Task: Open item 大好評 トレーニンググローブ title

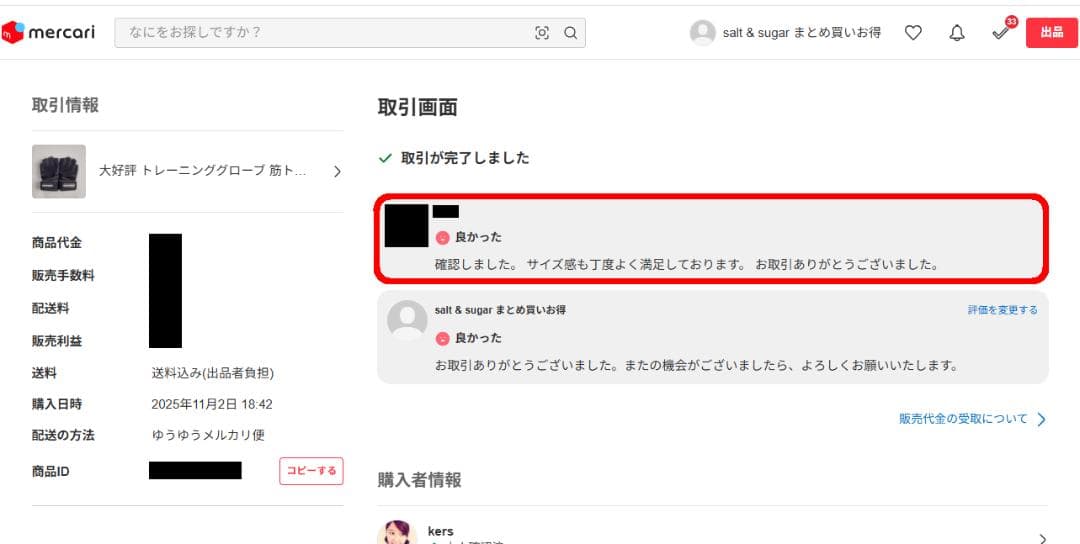Action: tap(202, 171)
